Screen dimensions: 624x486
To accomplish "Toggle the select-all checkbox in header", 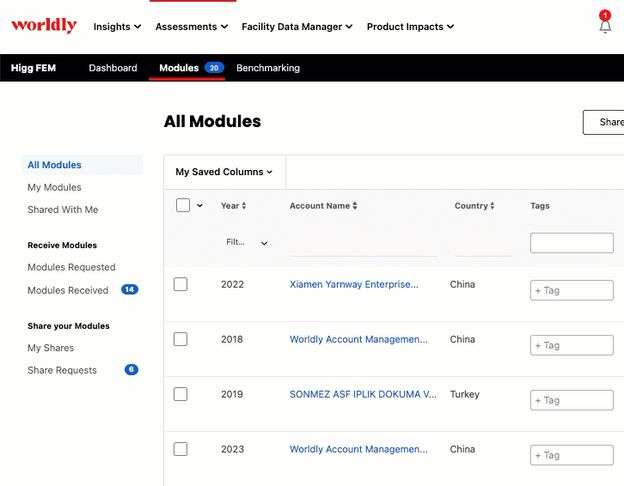I will 183,205.
